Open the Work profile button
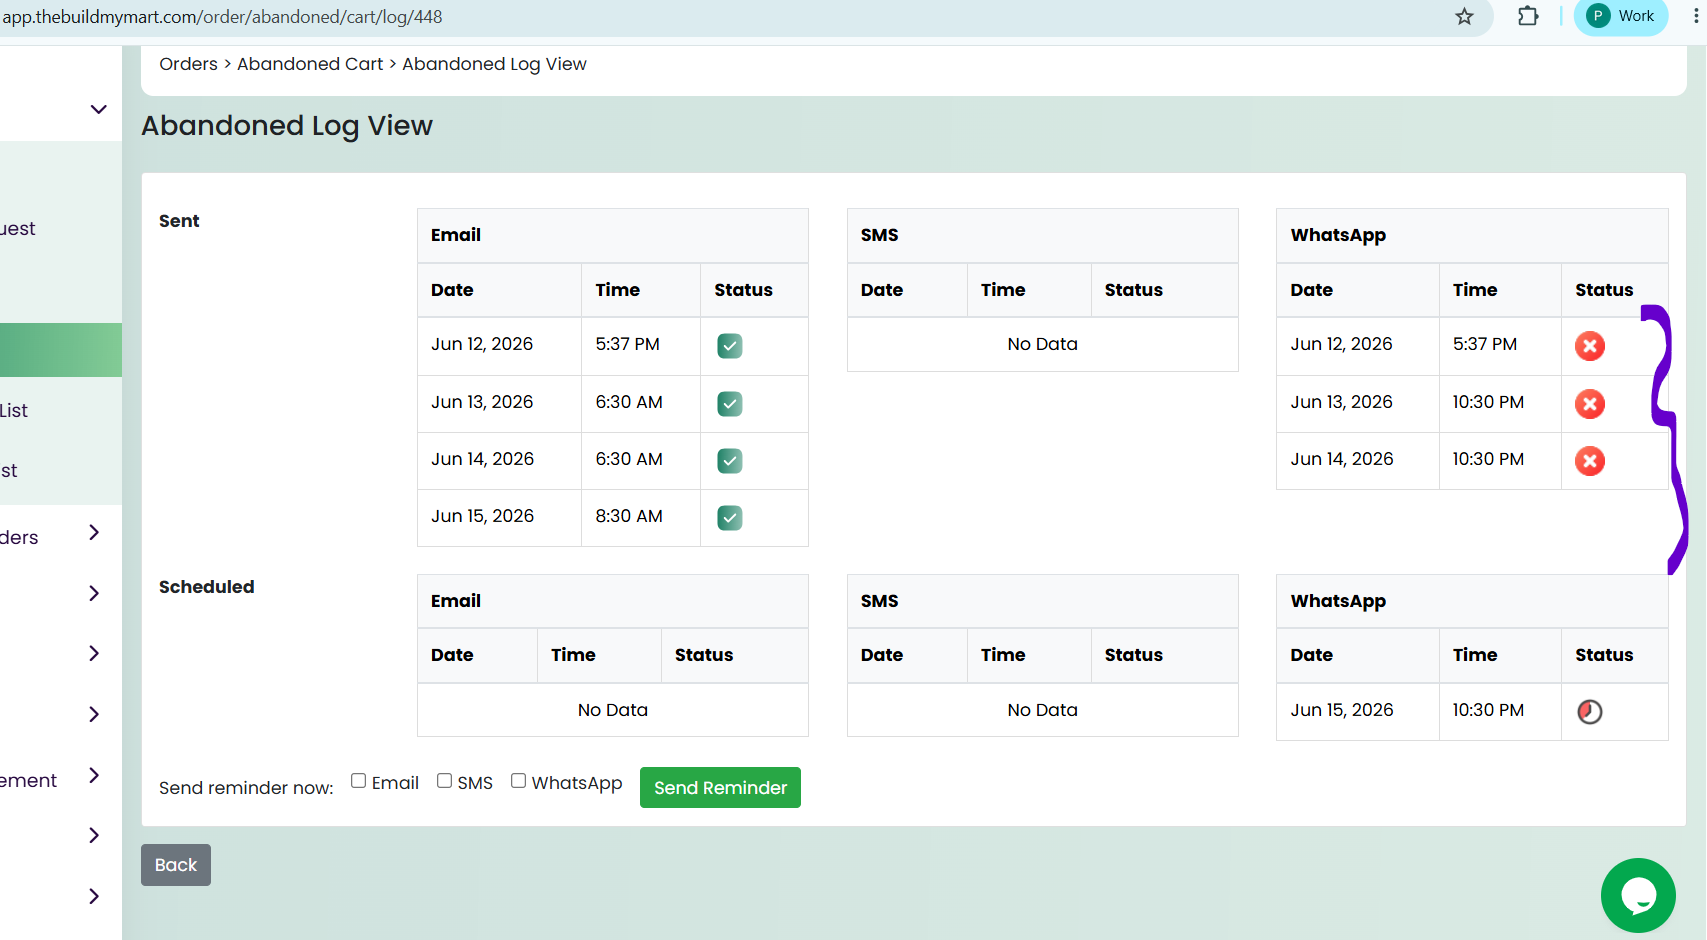 (1621, 16)
